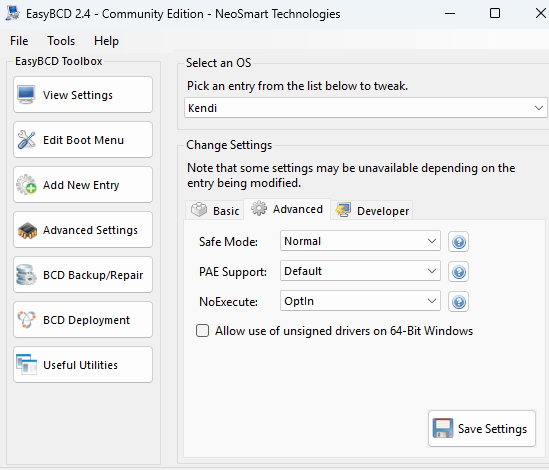
Task: Click the BCD Deployment icon
Action: (x=26, y=319)
